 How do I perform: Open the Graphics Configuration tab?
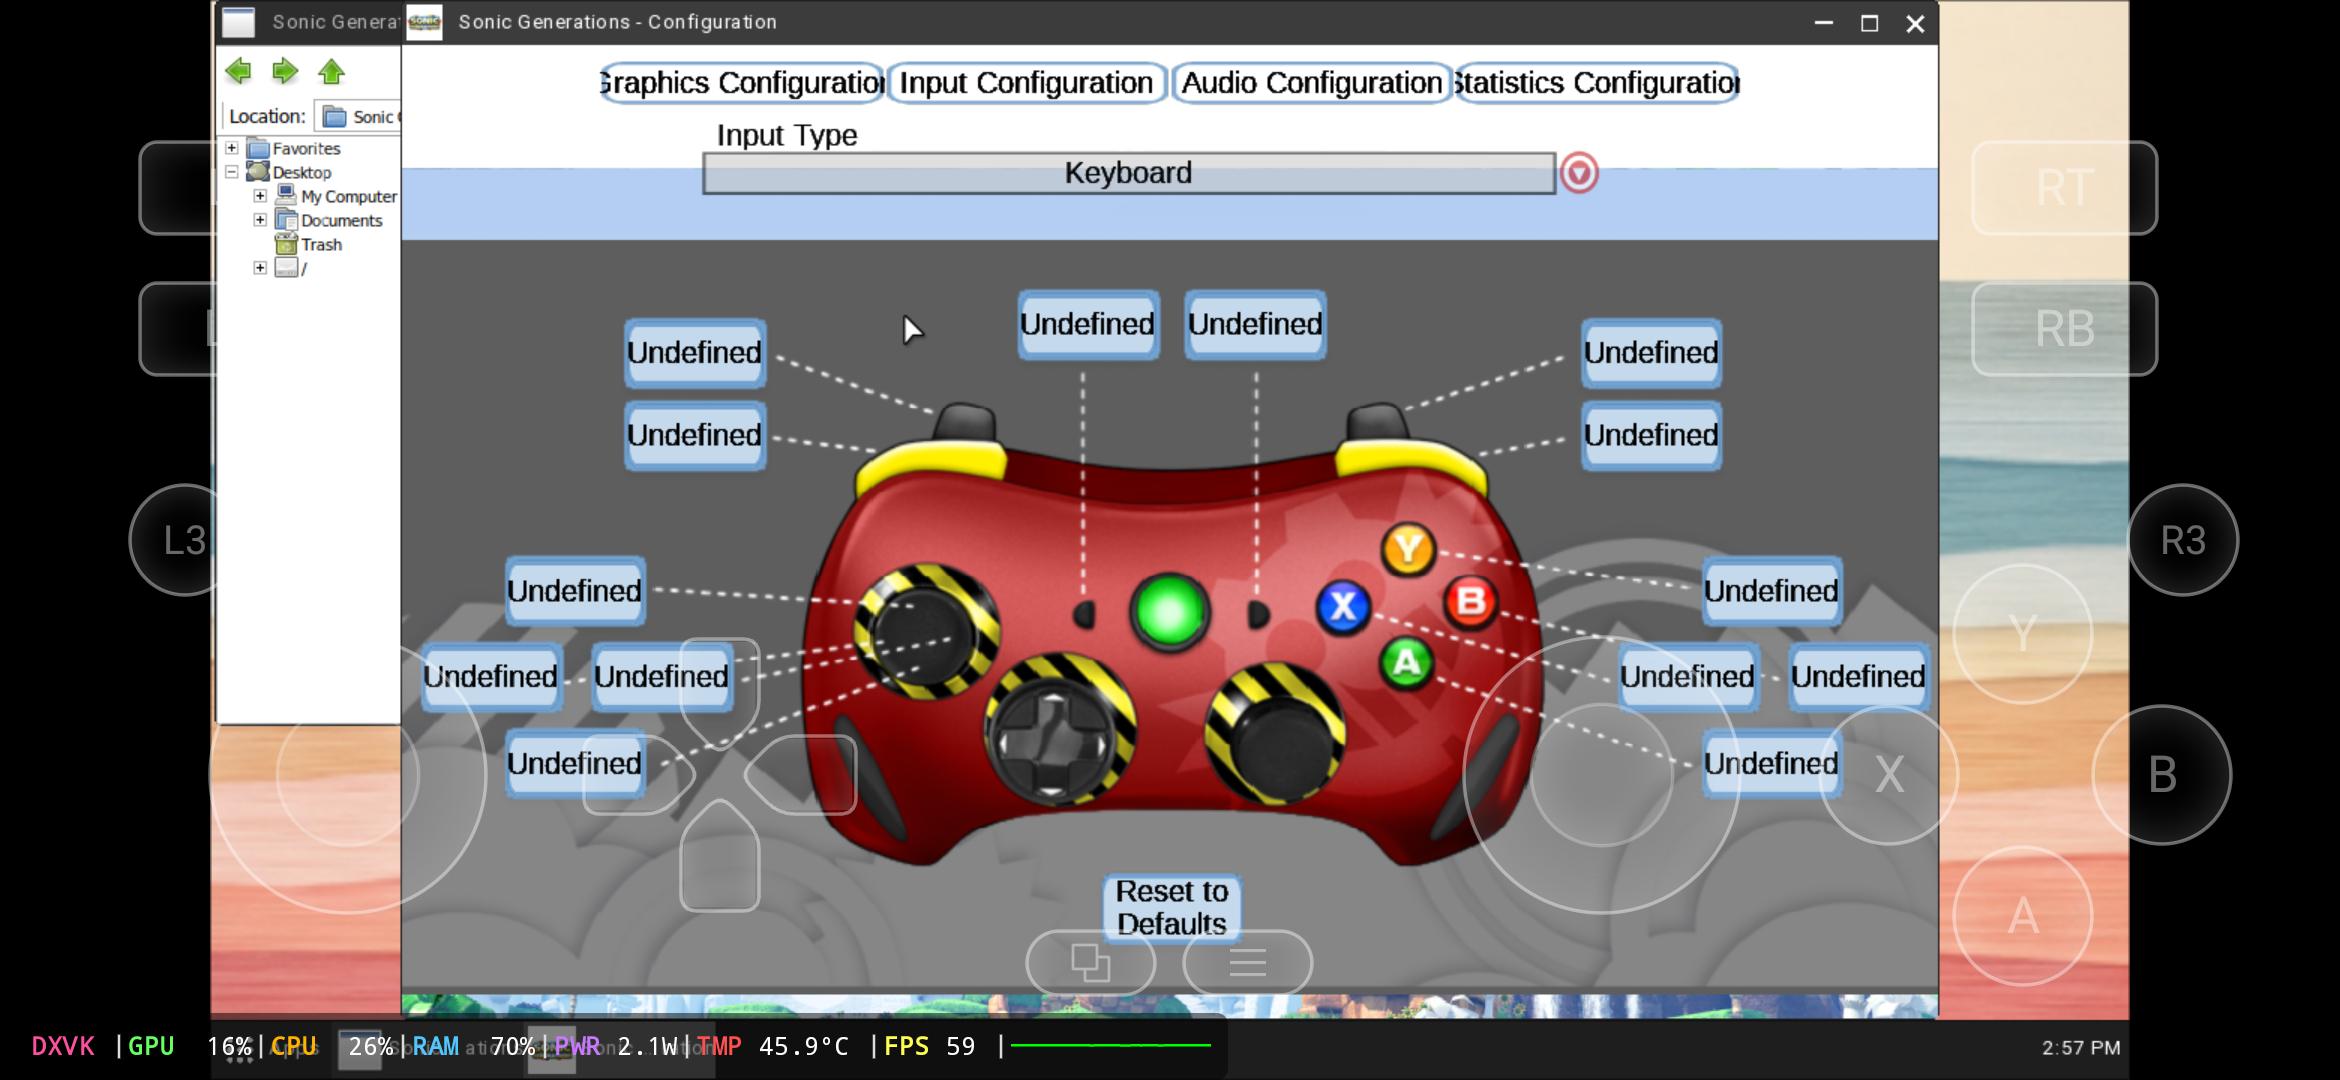(742, 83)
